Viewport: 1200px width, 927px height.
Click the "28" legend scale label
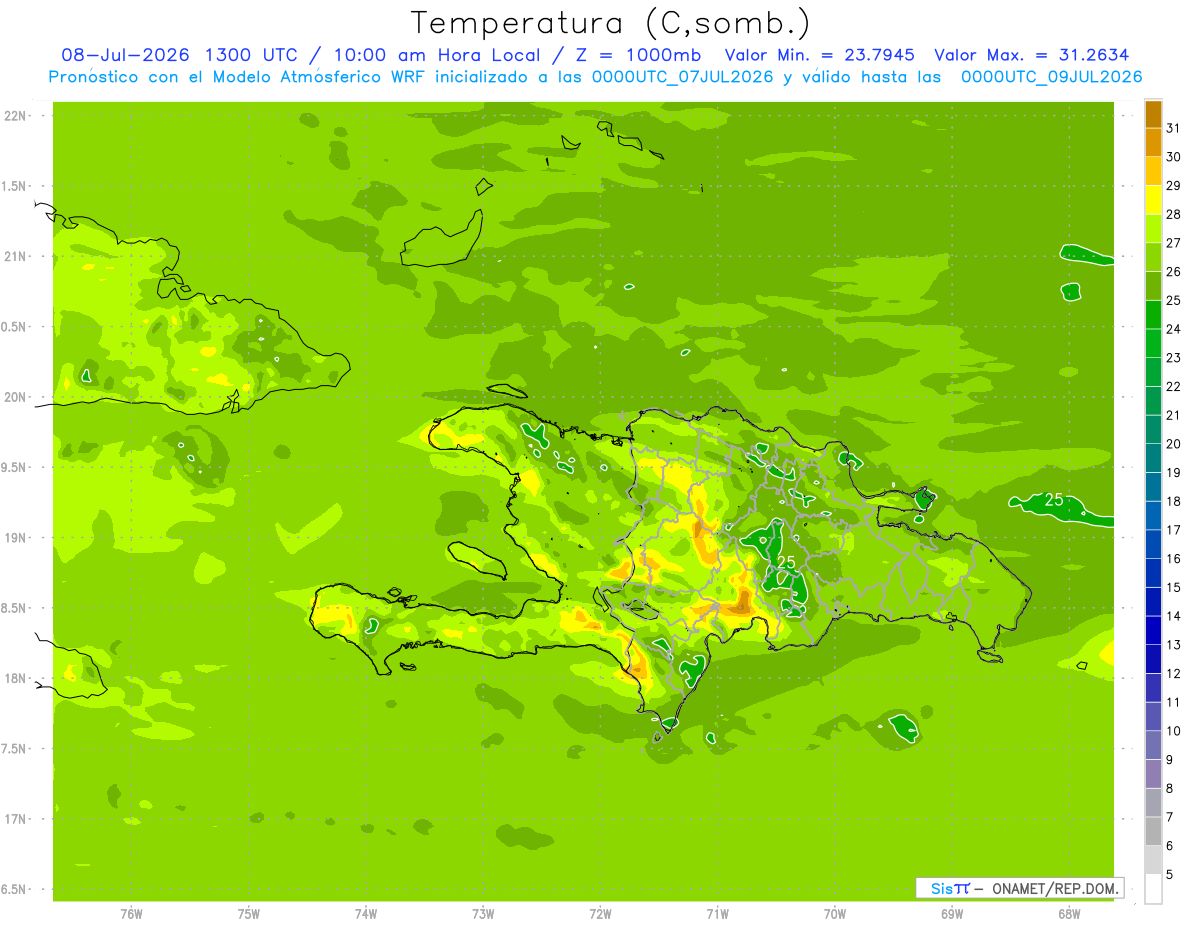1174,215
